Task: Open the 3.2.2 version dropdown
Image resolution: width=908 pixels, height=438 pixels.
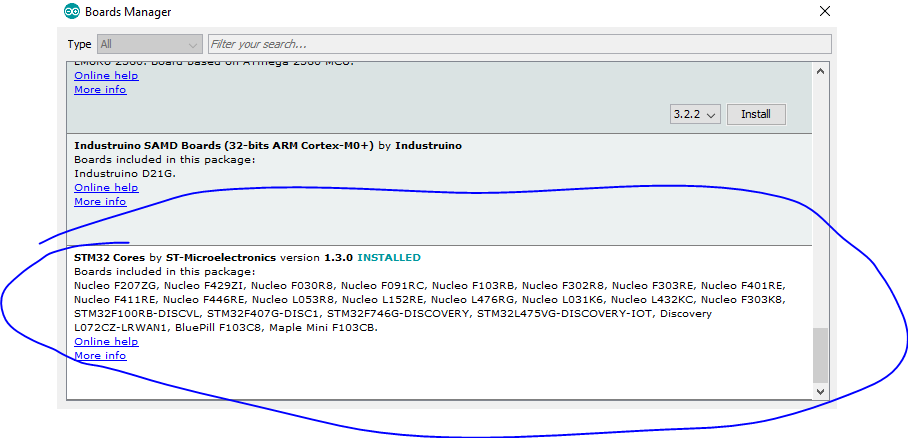Action: [695, 115]
